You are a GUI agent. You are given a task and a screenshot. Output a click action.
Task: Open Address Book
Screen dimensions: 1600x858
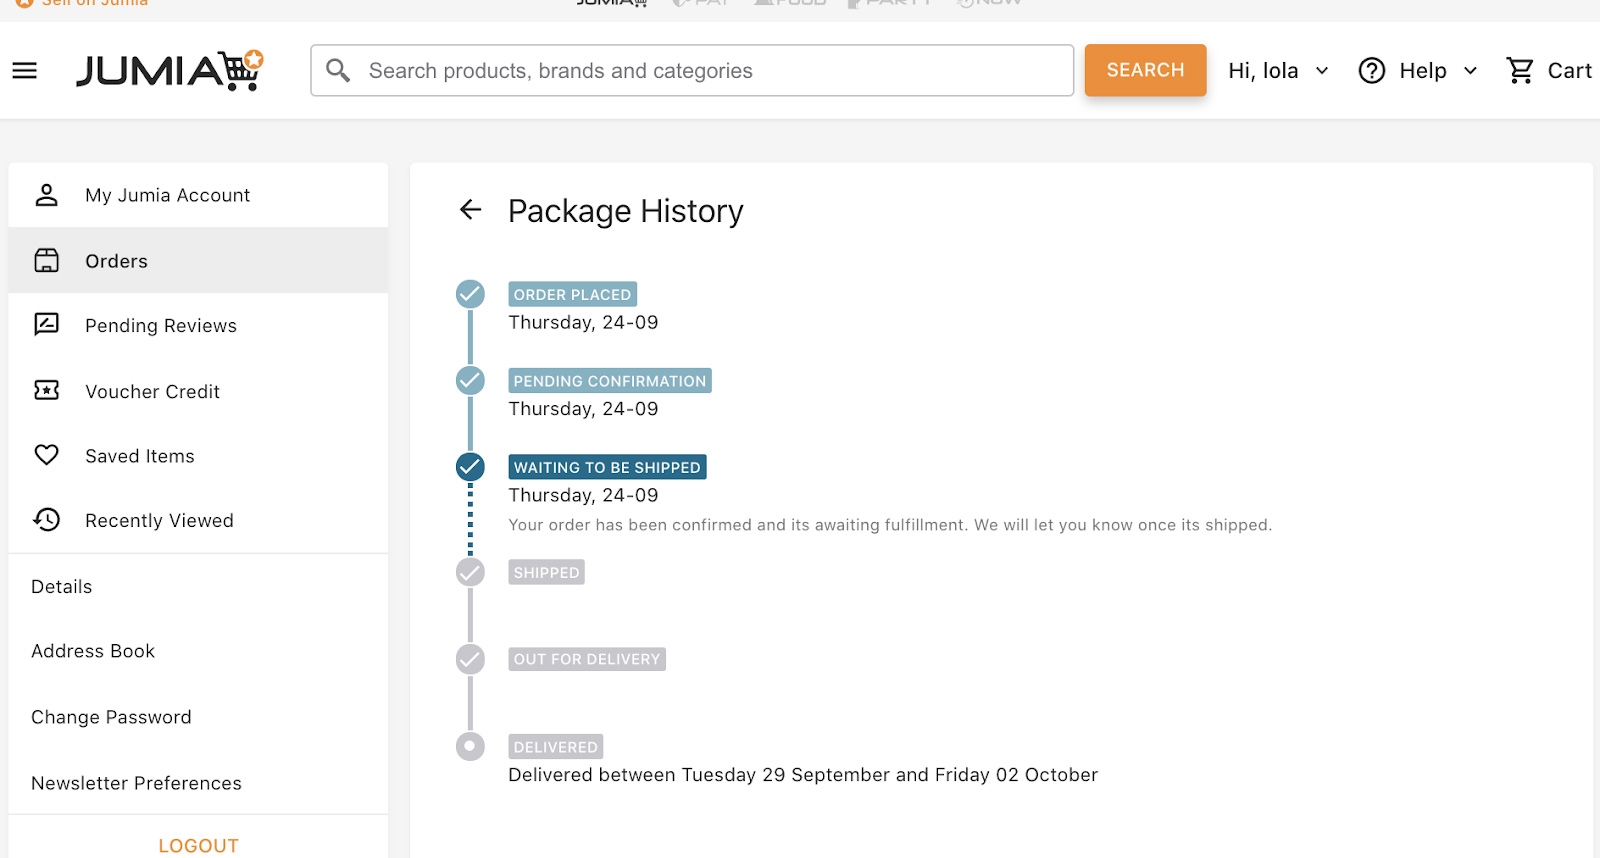click(93, 651)
